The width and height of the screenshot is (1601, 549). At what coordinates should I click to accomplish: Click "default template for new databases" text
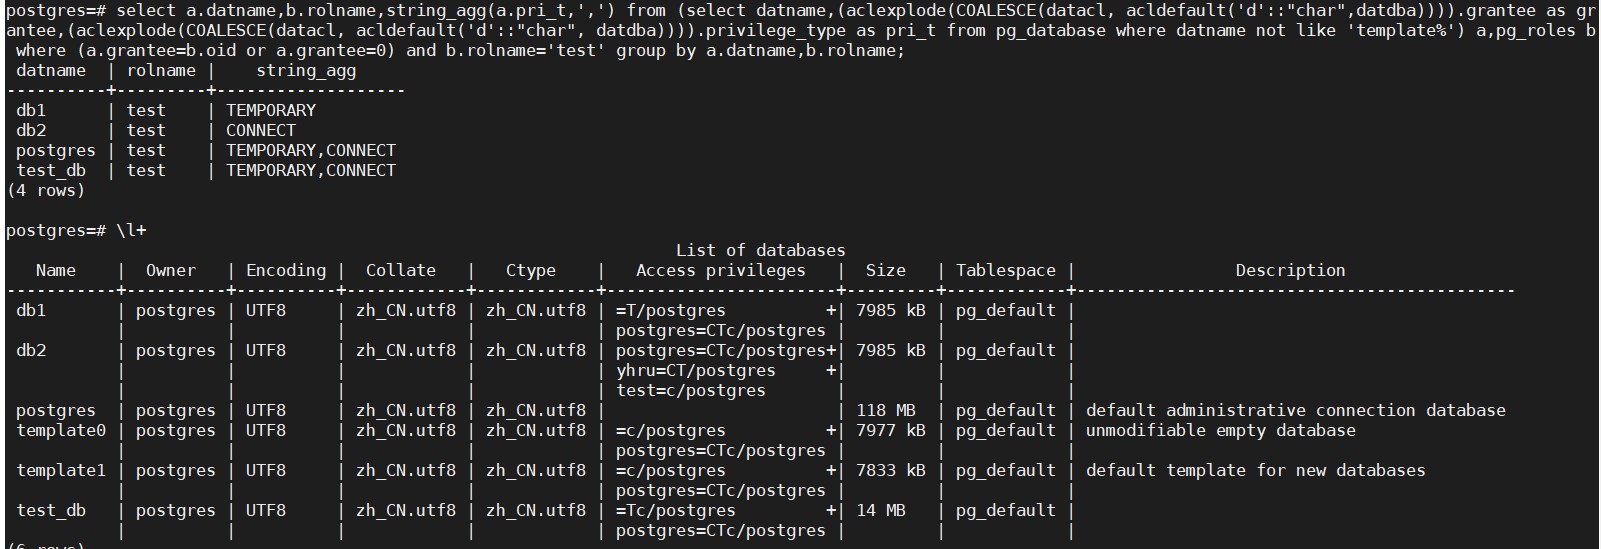(x=1255, y=470)
